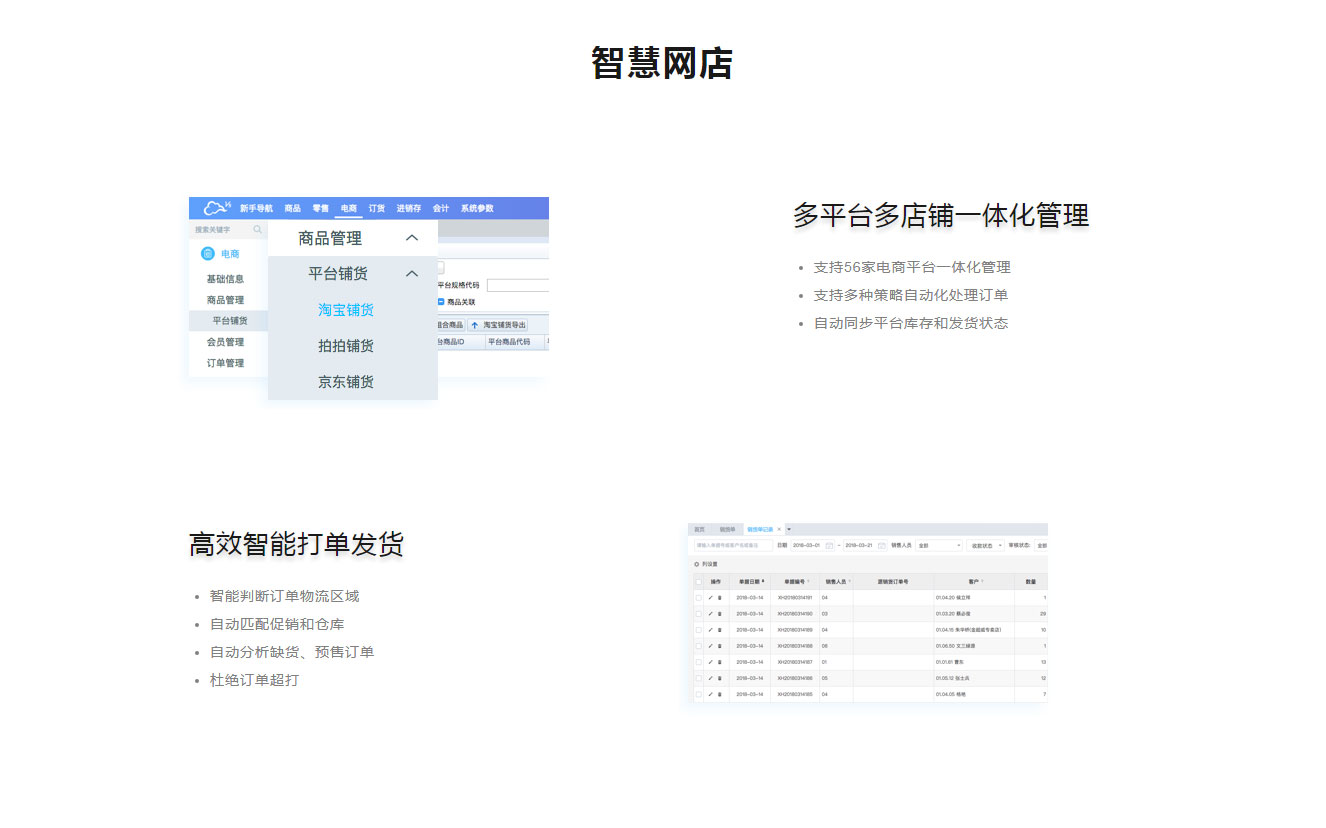The width and height of the screenshot is (1326, 828).
Task: Open the start date calendar picker icon
Action: tap(829, 546)
